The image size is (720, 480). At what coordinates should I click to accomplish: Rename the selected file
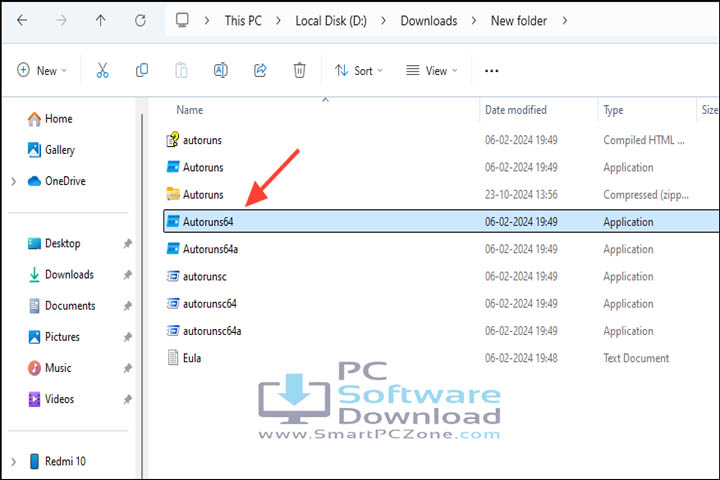pos(221,70)
